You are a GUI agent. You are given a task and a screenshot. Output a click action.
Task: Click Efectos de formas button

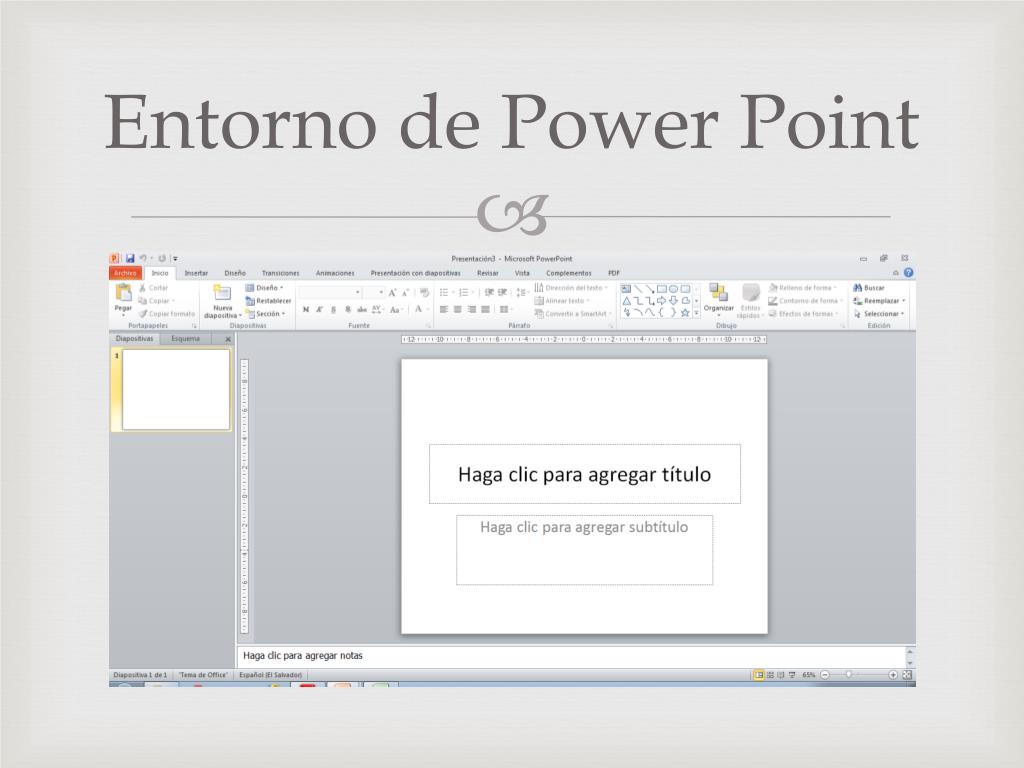click(x=803, y=314)
